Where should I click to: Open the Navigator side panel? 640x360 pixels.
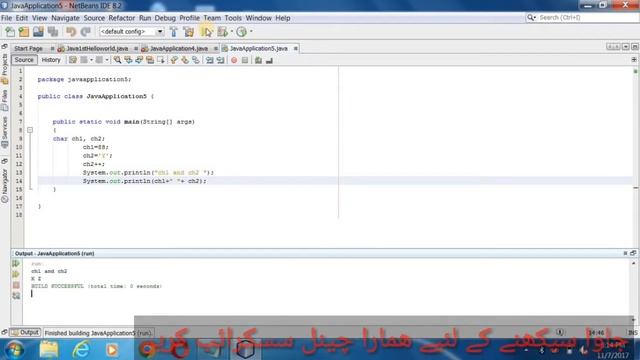[x=4, y=186]
